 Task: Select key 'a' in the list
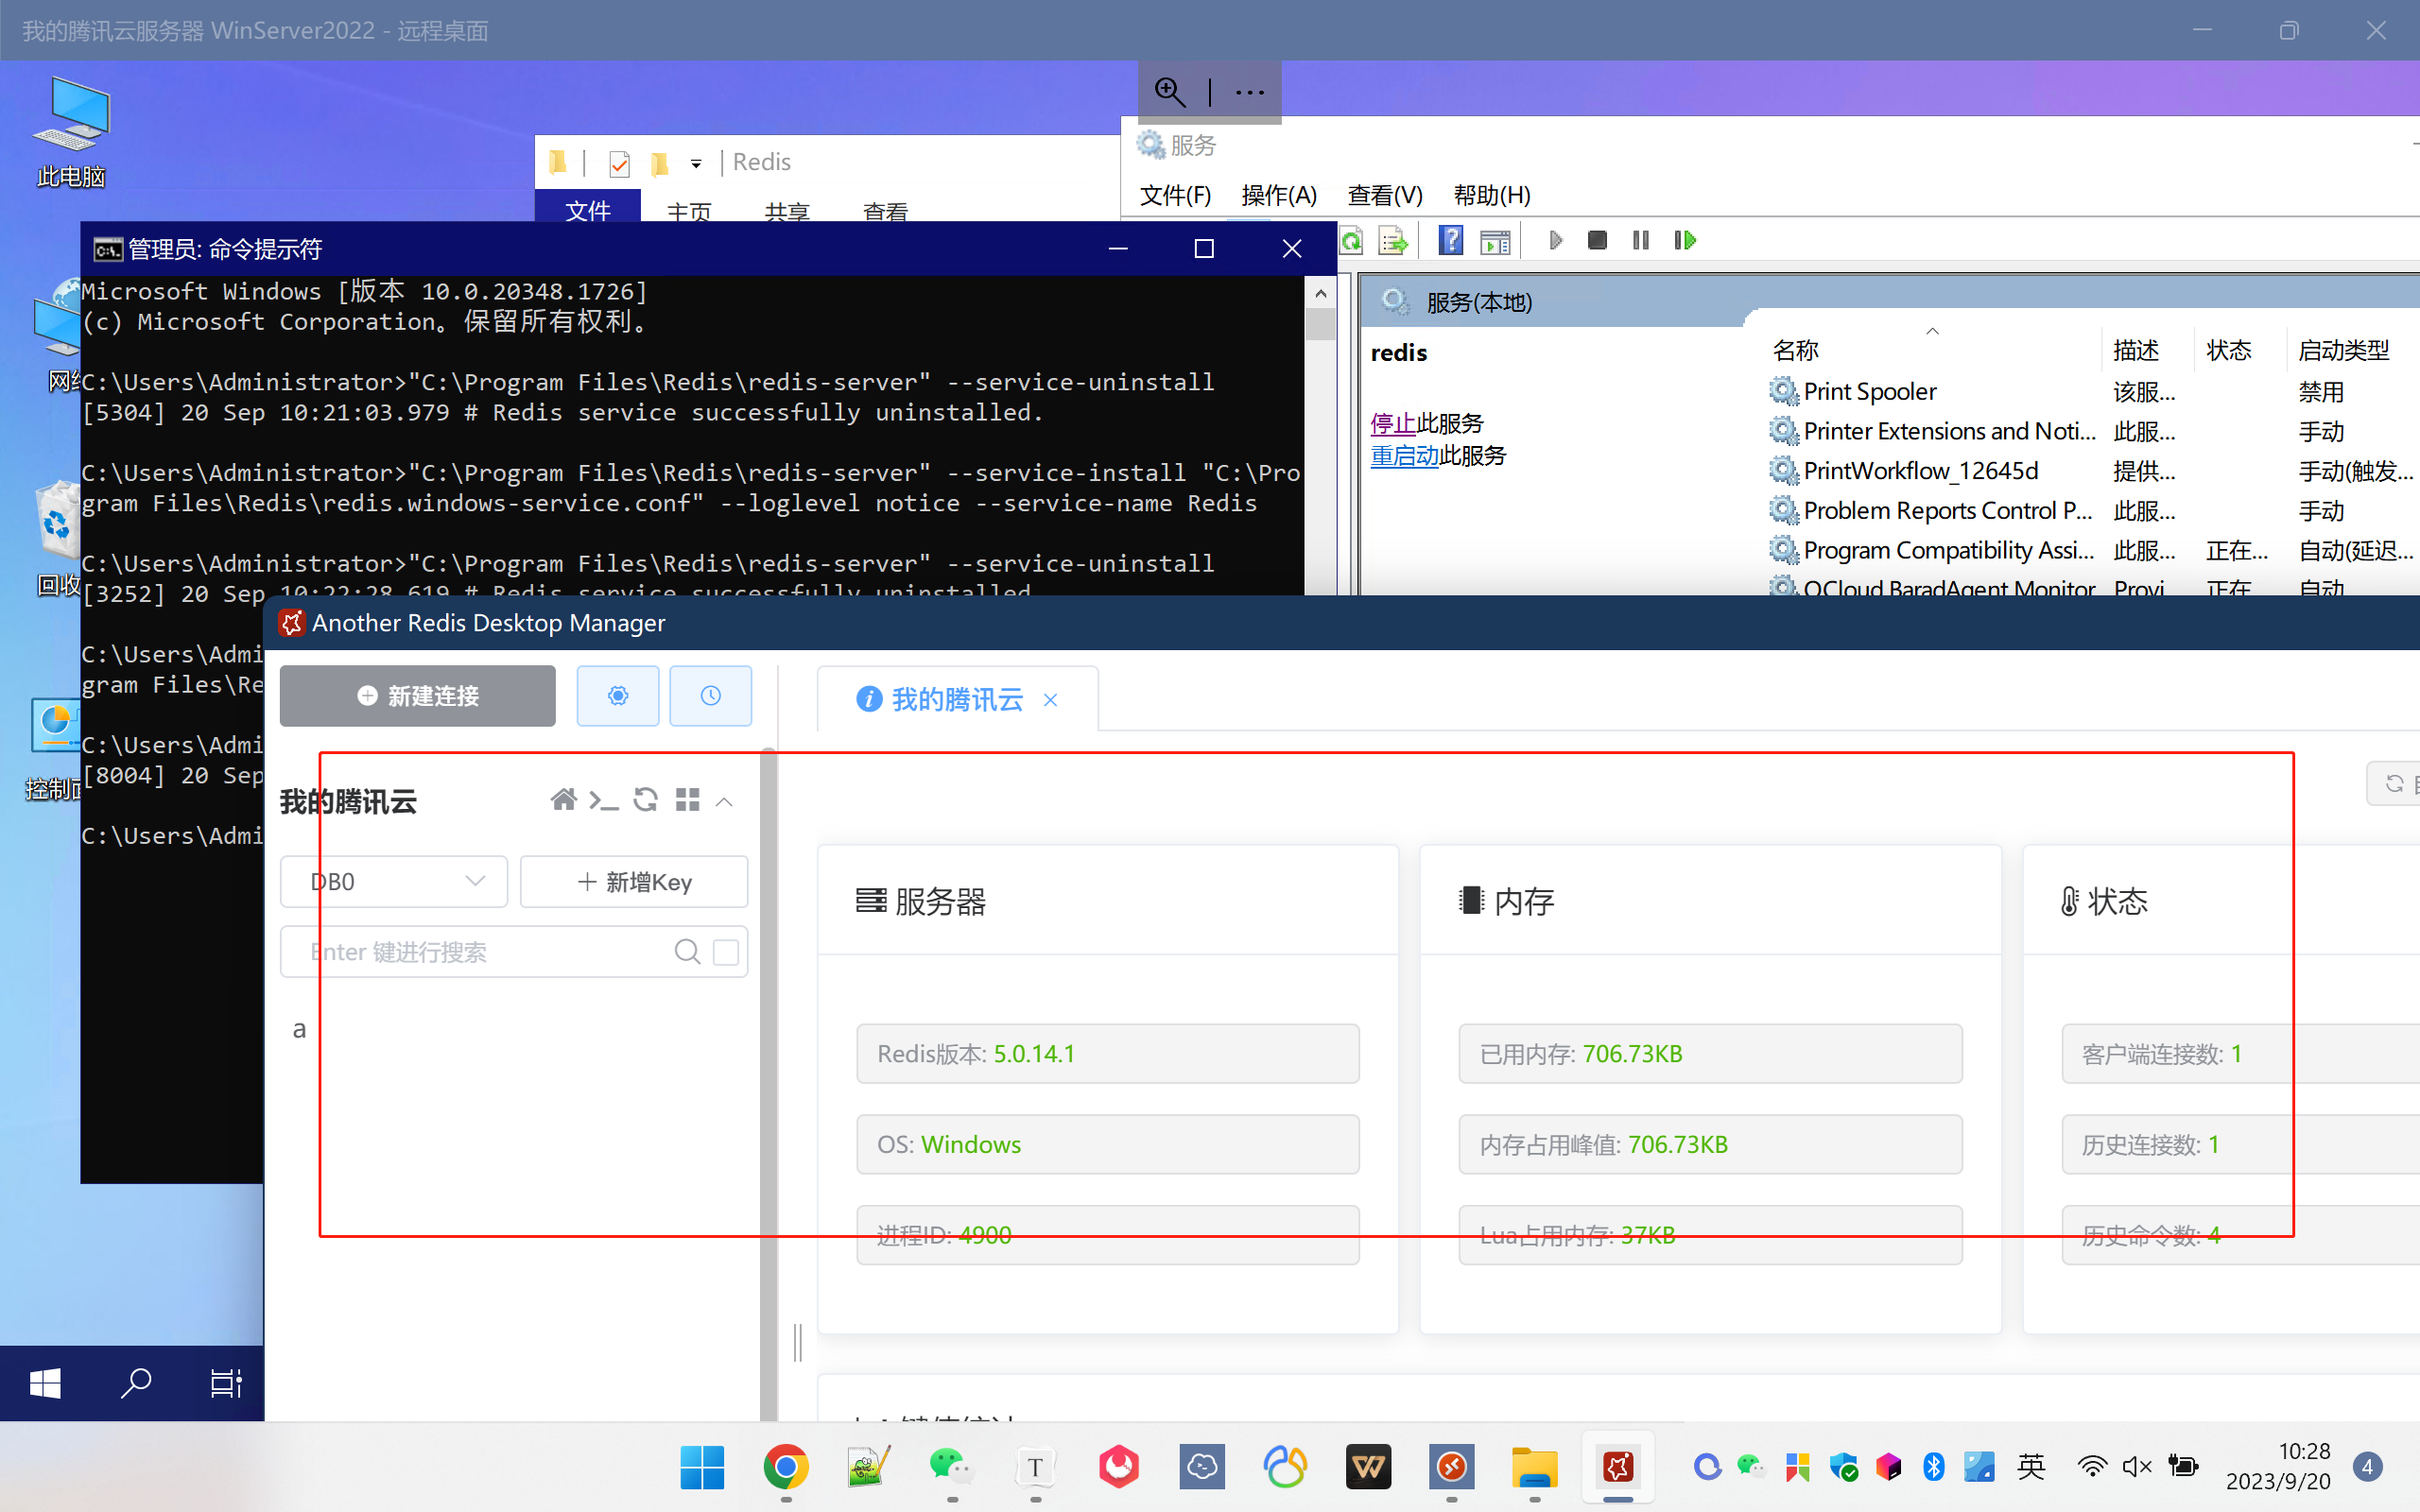pyautogui.click(x=299, y=1029)
